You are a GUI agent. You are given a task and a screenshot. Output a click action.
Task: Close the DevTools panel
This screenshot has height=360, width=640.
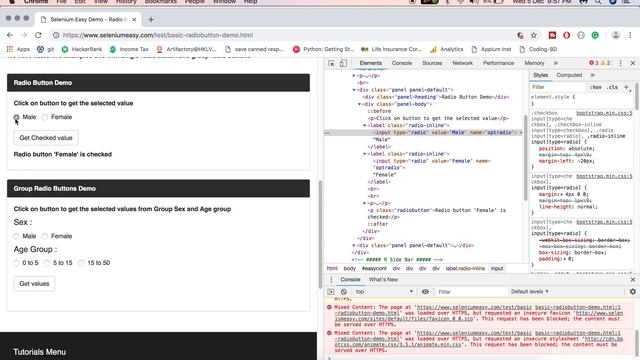(633, 63)
